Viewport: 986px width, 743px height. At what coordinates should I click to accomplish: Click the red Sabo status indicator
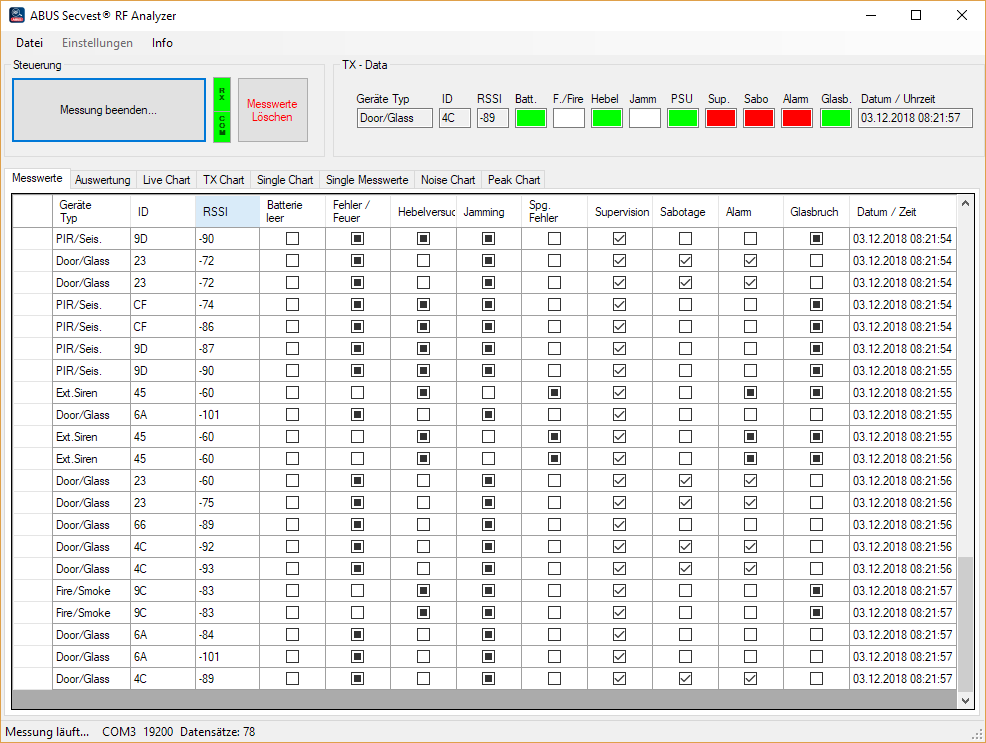(x=758, y=118)
